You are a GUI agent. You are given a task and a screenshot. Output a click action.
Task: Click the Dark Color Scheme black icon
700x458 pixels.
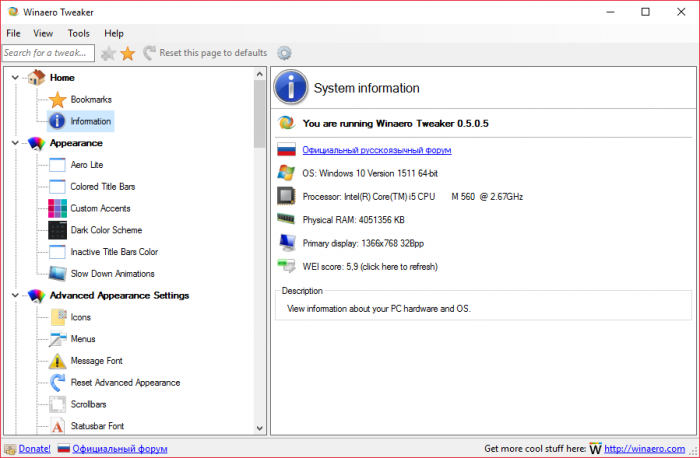click(57, 230)
